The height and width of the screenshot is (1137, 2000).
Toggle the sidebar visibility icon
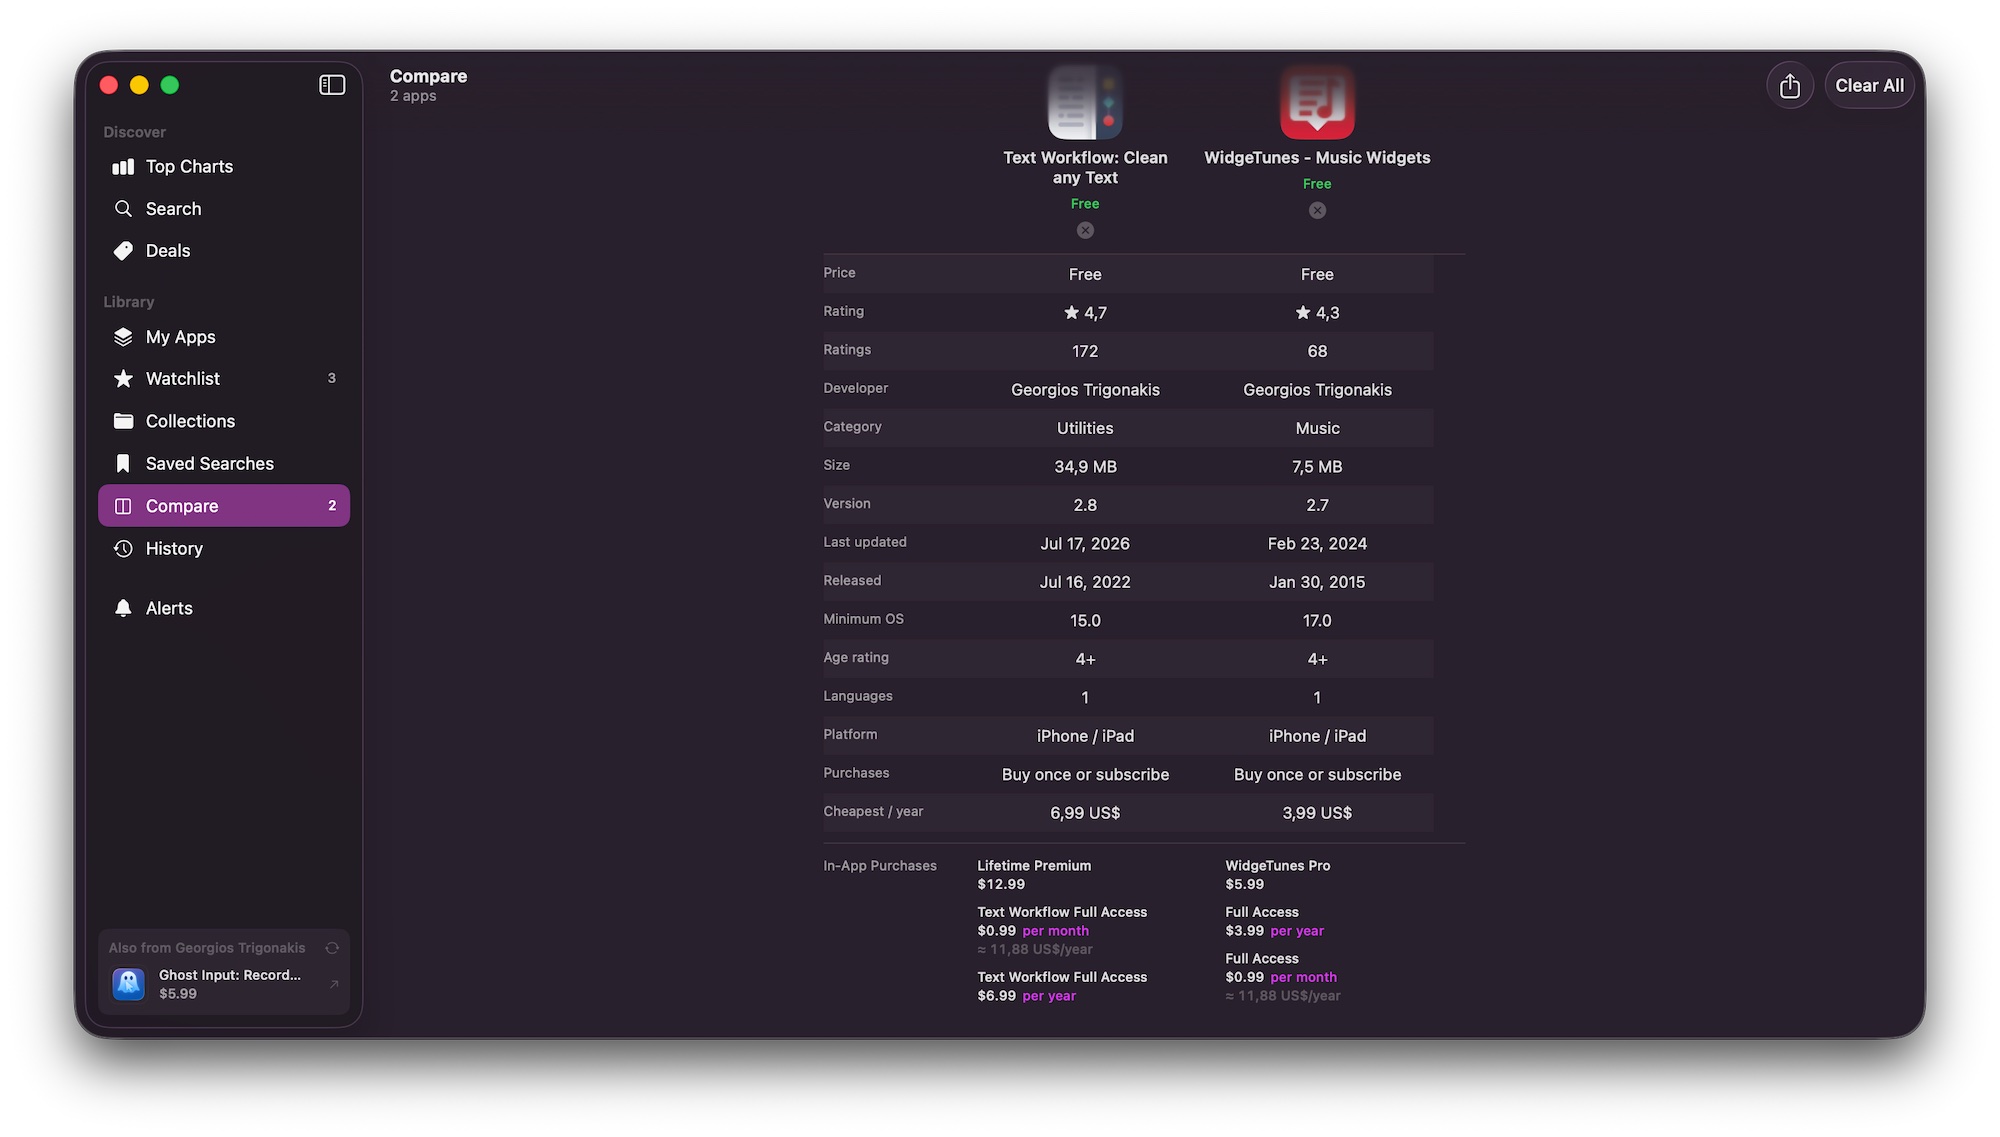click(332, 85)
